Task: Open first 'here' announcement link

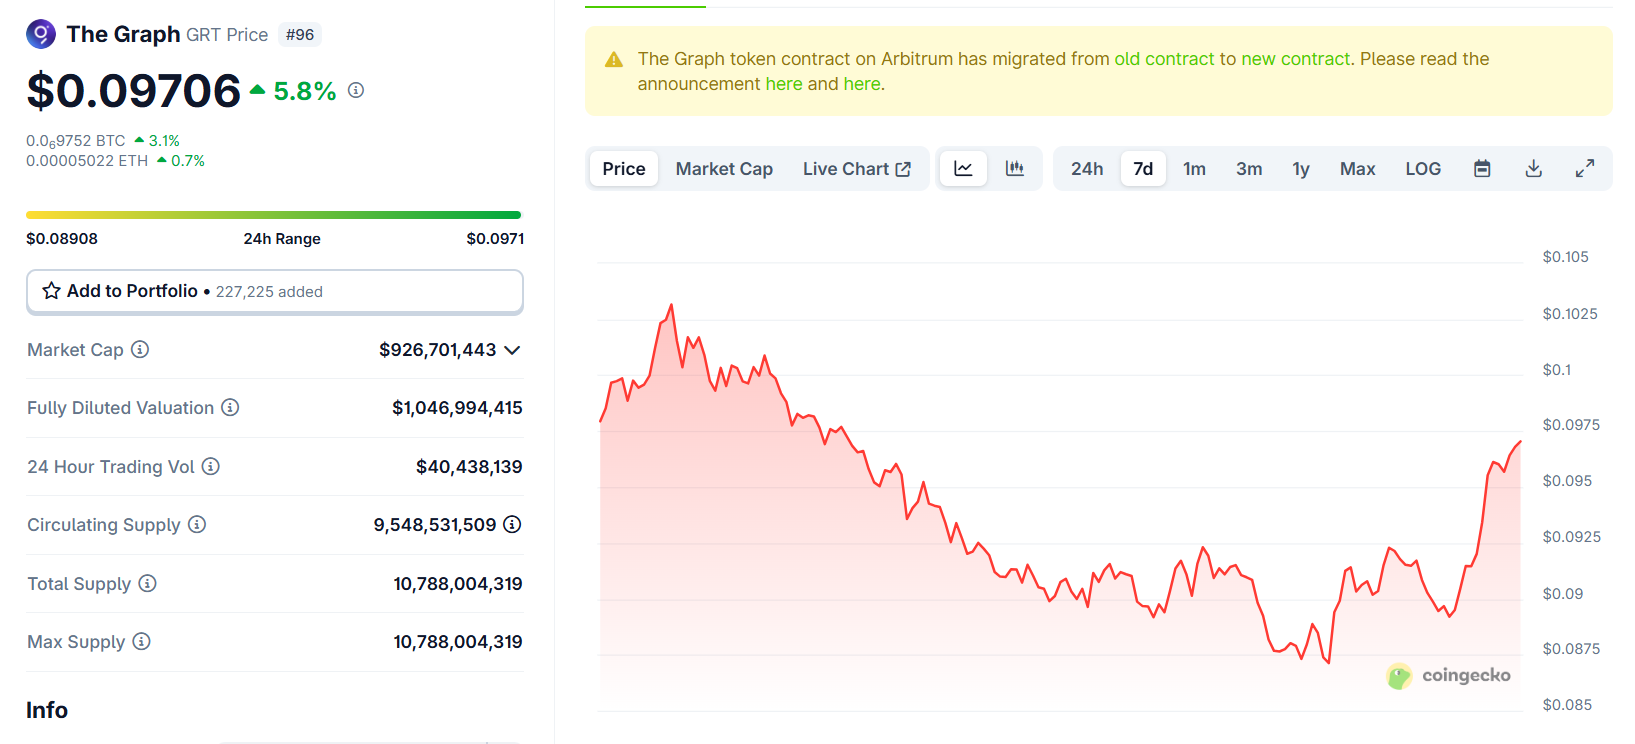Action: (784, 84)
